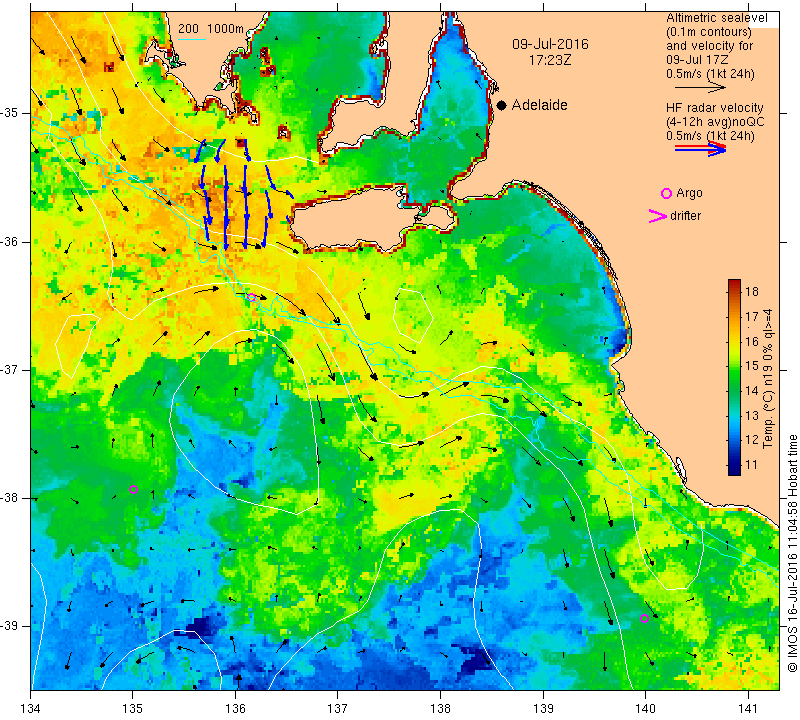The height and width of the screenshot is (720, 800).
Task: Click the time text 17:23Z
Action: pos(550,60)
